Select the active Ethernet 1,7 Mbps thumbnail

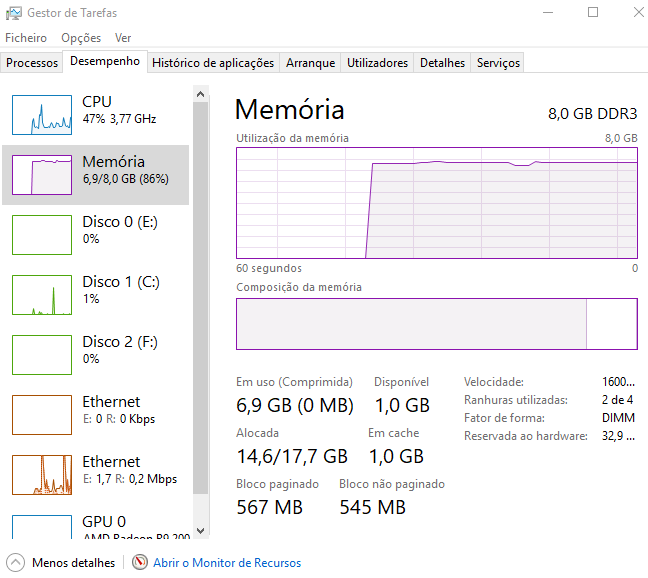click(x=42, y=475)
